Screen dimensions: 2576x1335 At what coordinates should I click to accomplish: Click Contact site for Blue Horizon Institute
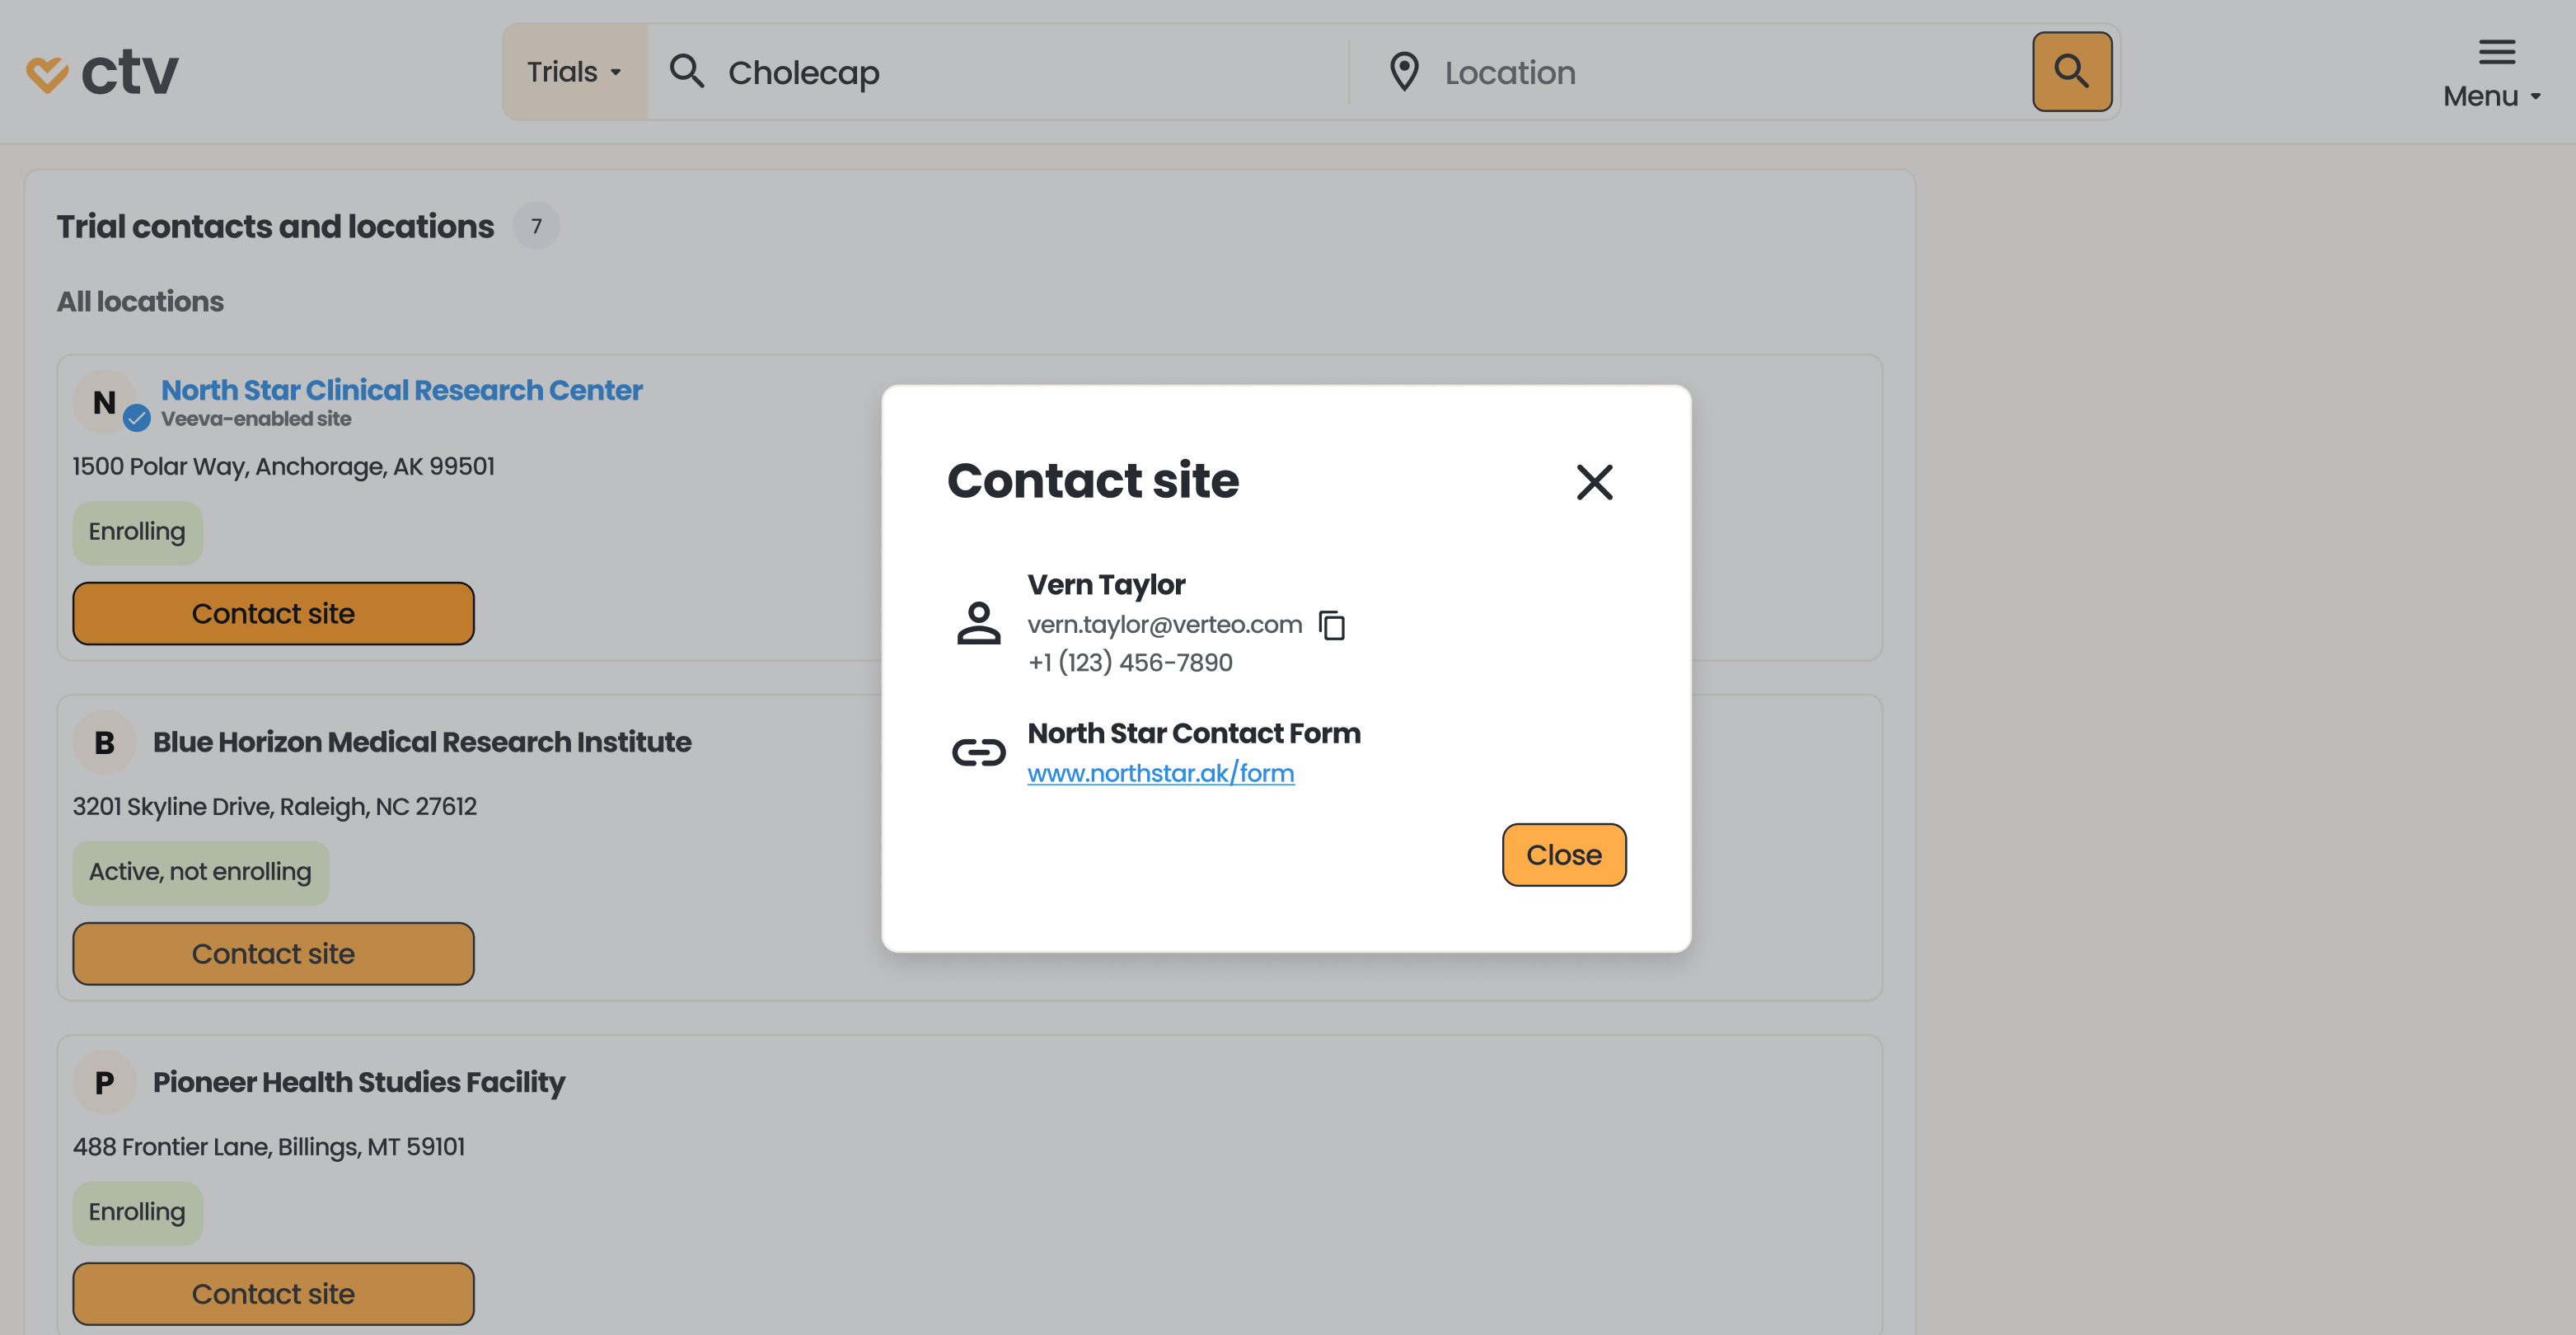(273, 953)
